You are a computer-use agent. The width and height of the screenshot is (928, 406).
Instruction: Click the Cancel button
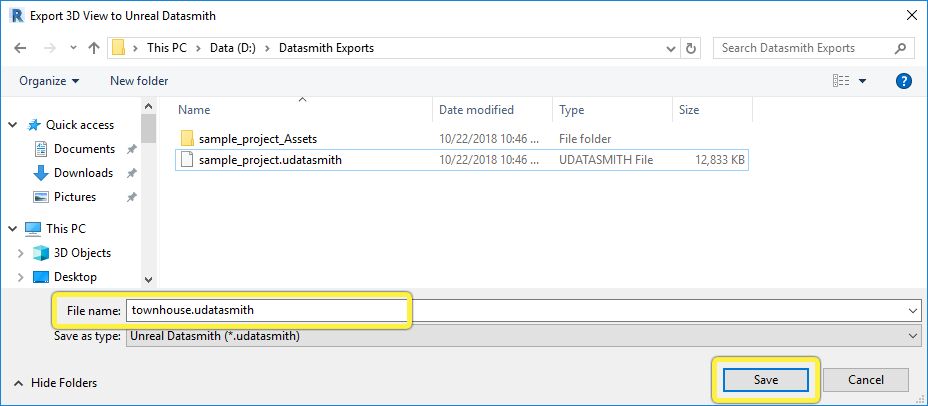[x=865, y=380]
